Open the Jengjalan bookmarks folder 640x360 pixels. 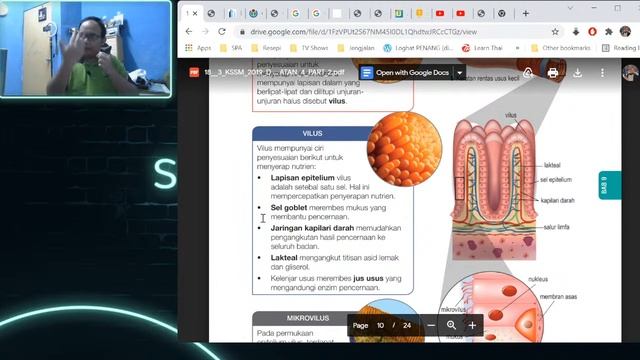click(356, 48)
